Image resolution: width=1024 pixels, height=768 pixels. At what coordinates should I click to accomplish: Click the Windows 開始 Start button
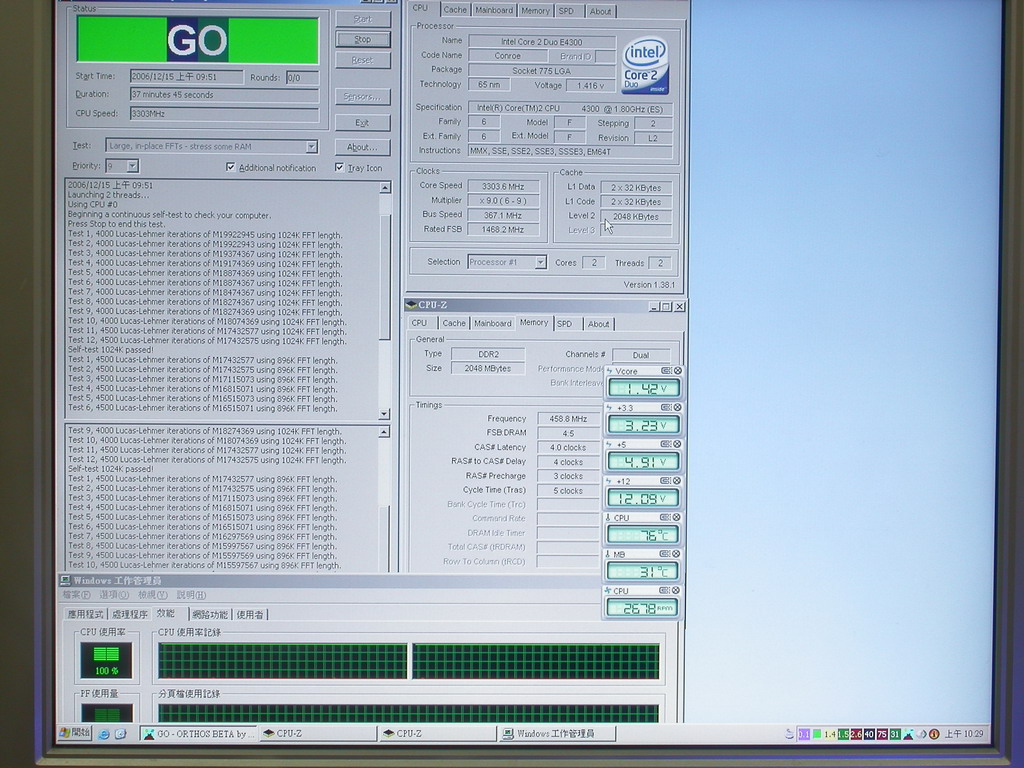[x=76, y=733]
